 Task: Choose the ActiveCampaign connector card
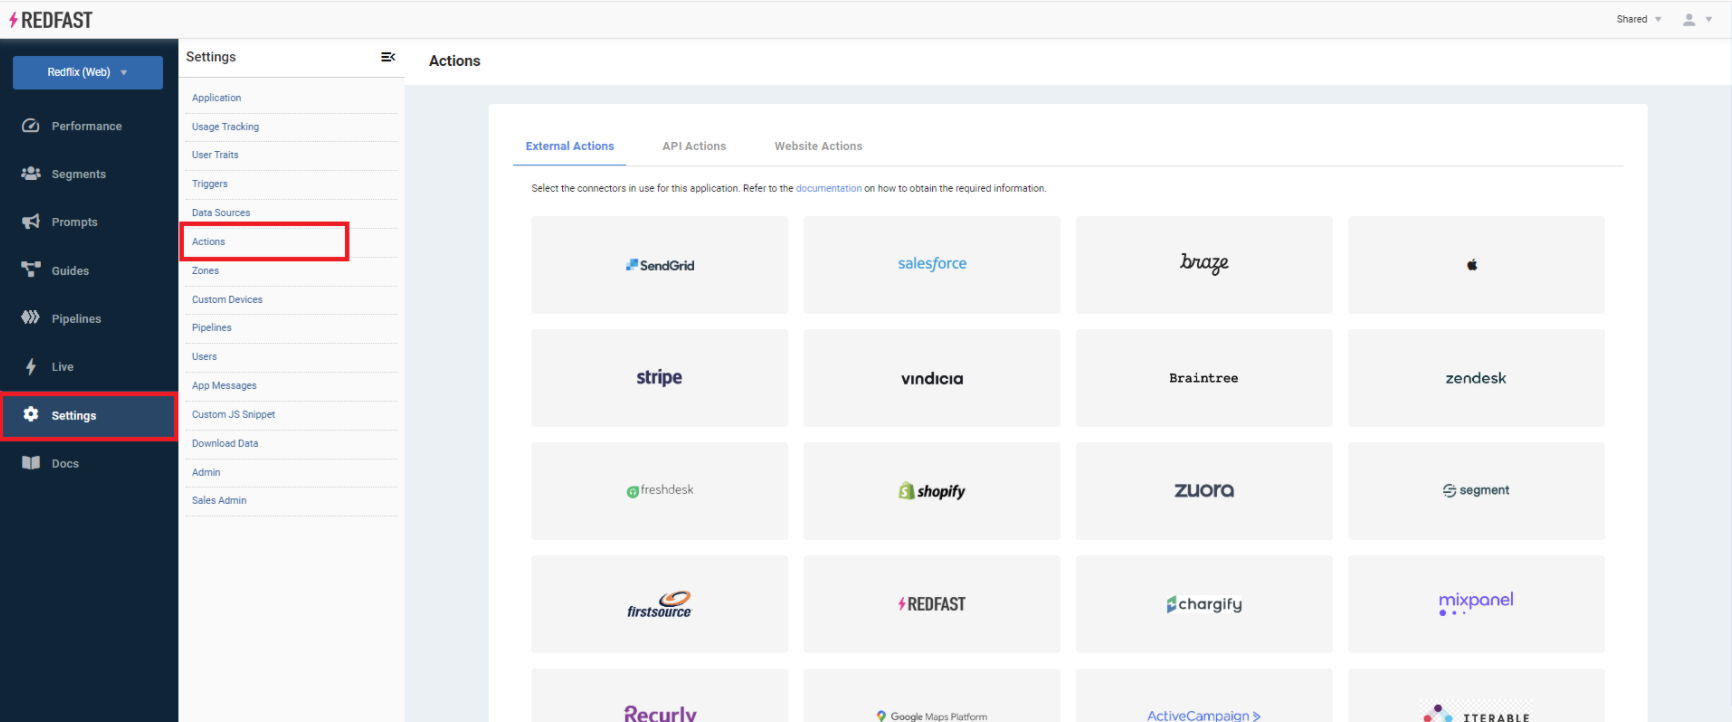(x=1204, y=696)
